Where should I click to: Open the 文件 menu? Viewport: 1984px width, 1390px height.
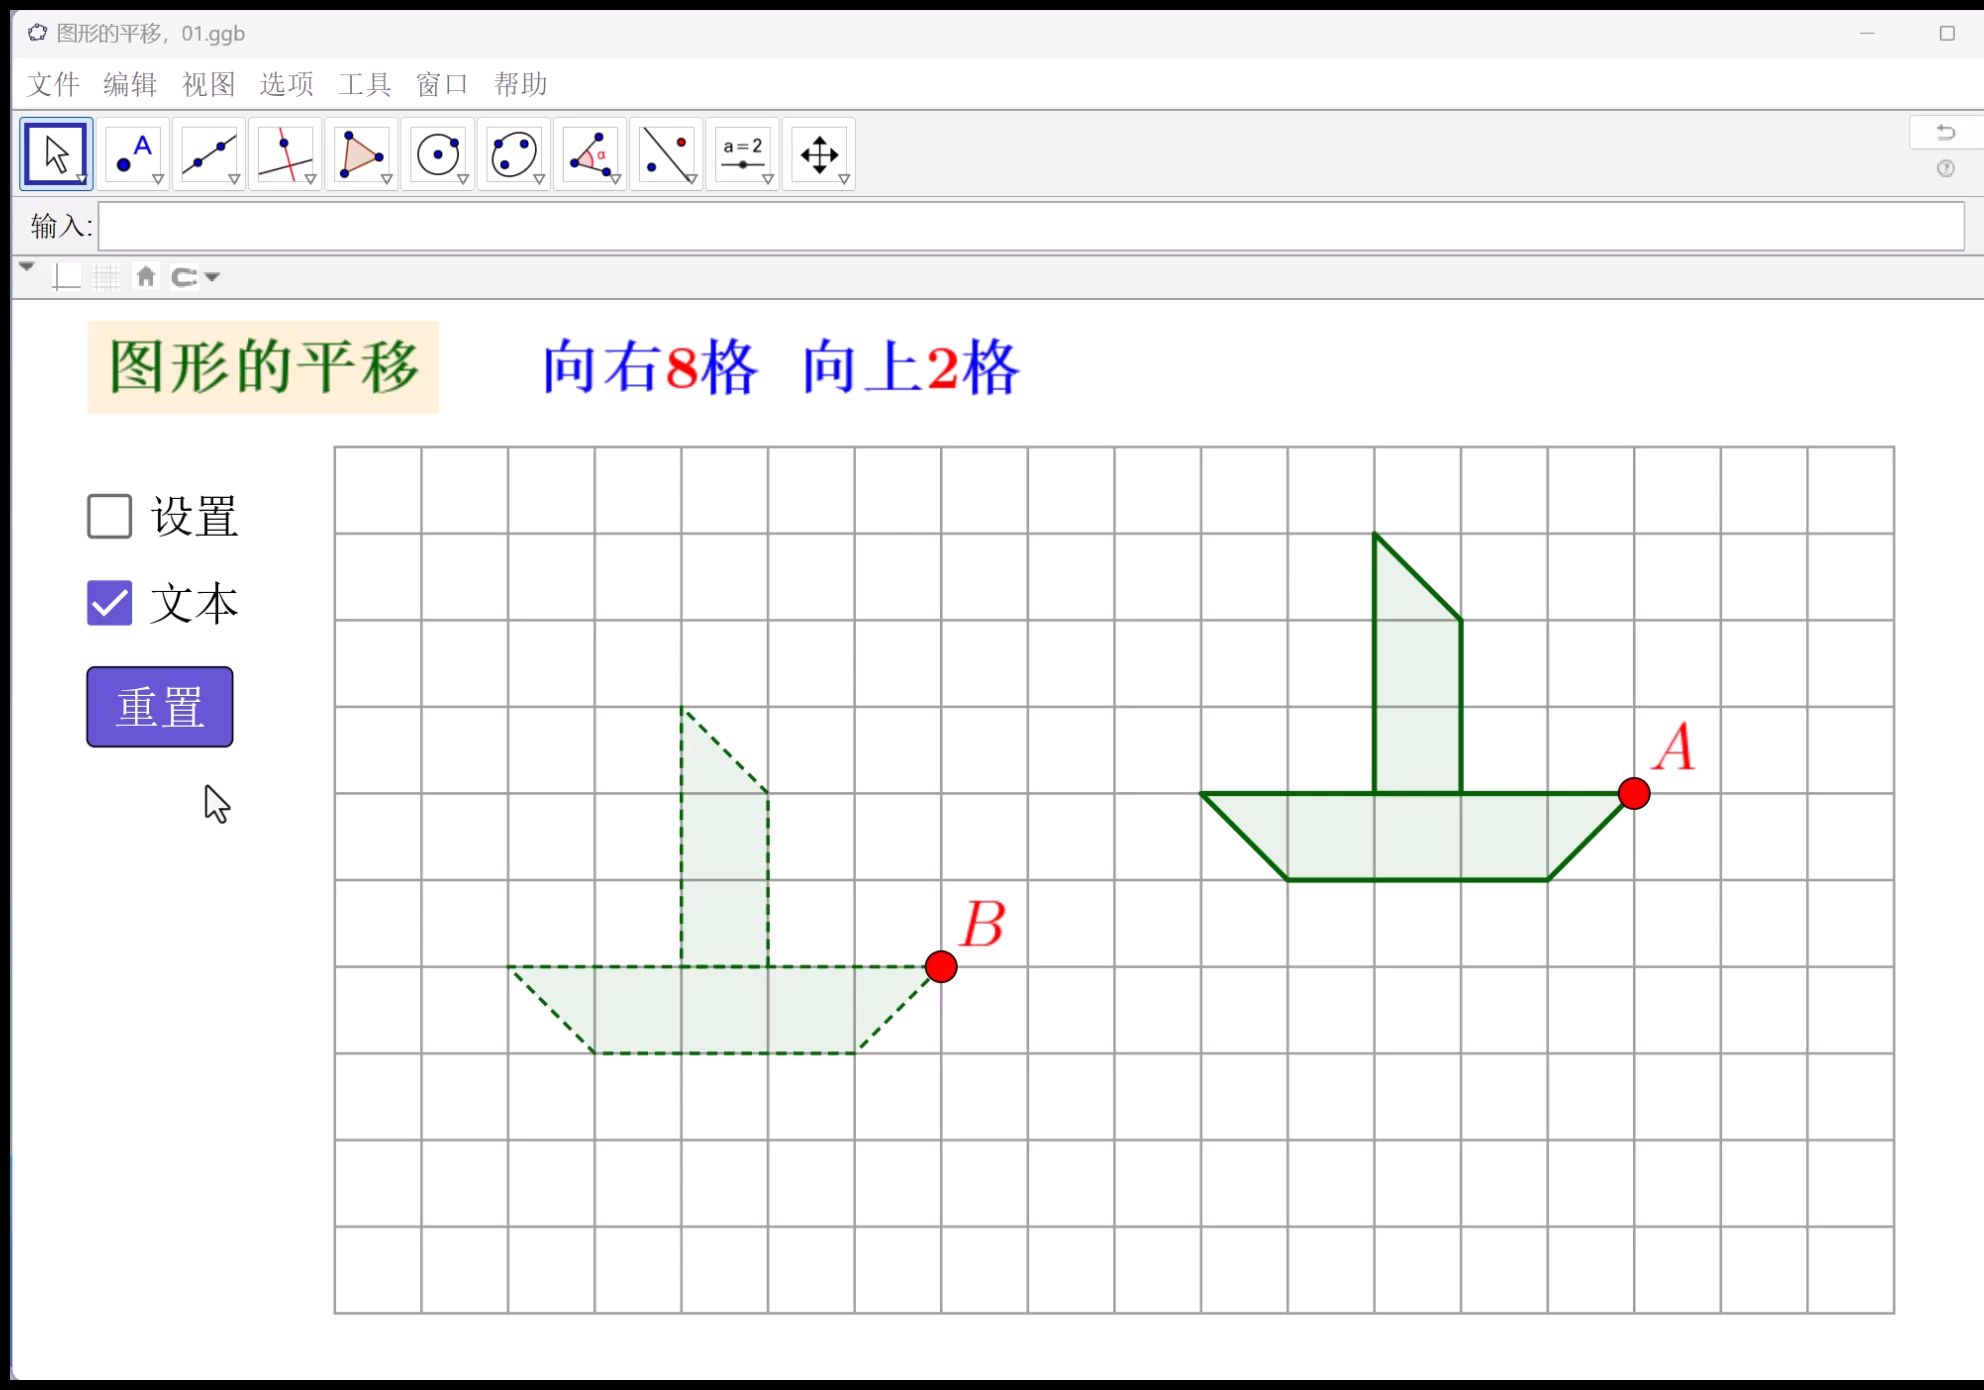[54, 84]
